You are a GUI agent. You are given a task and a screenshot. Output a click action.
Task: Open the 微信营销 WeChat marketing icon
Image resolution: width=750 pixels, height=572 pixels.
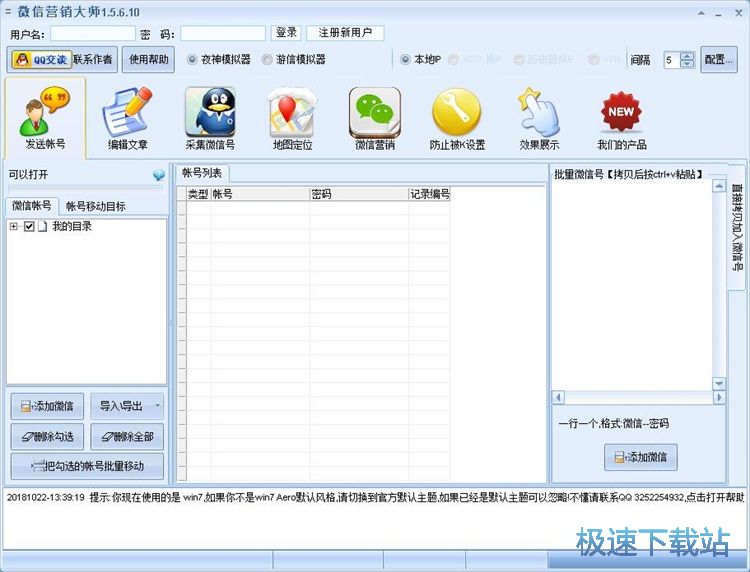tap(375, 118)
